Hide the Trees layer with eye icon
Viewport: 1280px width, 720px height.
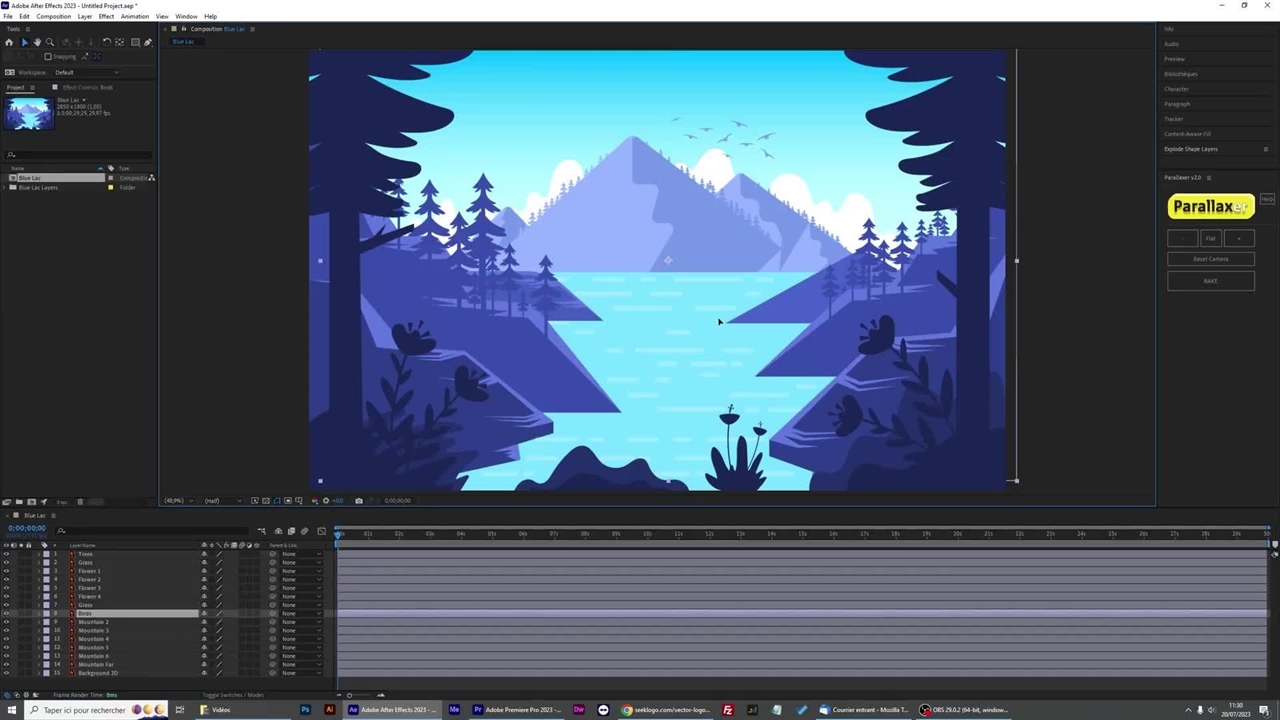(6, 554)
